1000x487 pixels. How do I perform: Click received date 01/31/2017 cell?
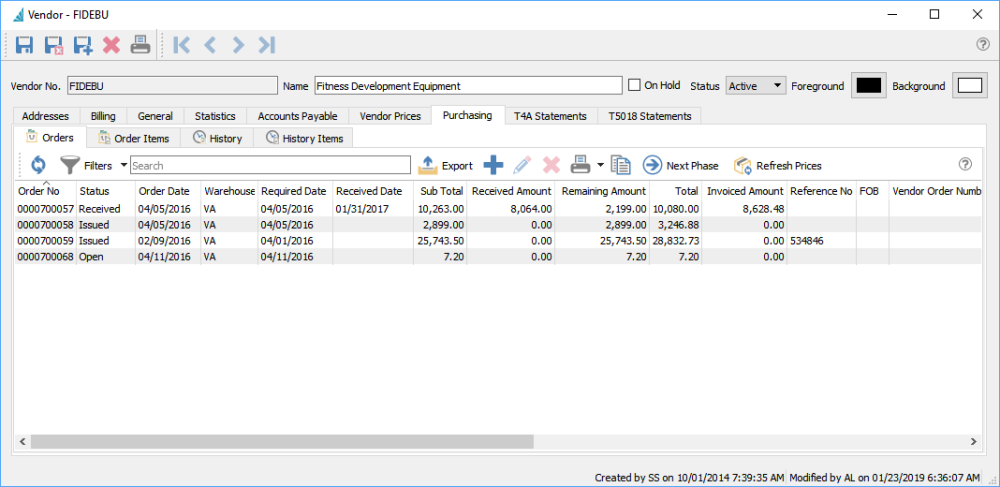tap(373, 208)
